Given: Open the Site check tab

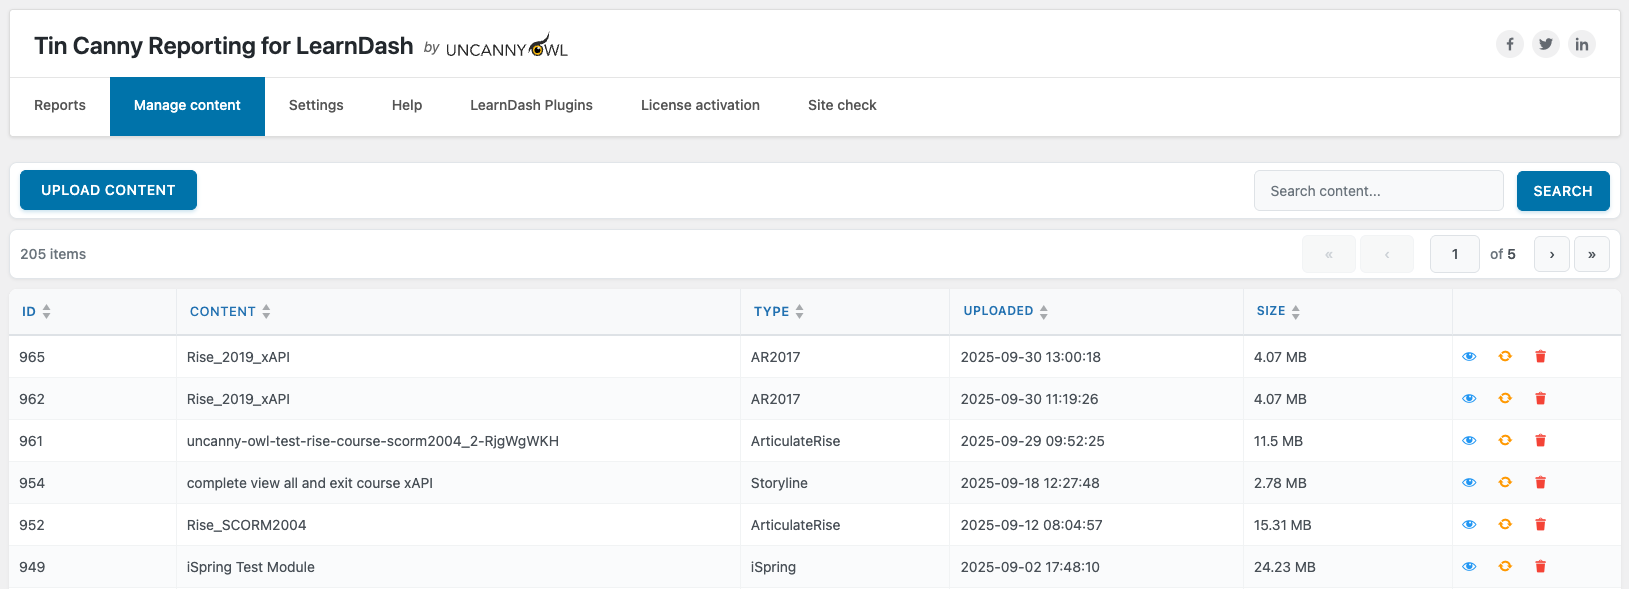Looking at the screenshot, I should 842,106.
